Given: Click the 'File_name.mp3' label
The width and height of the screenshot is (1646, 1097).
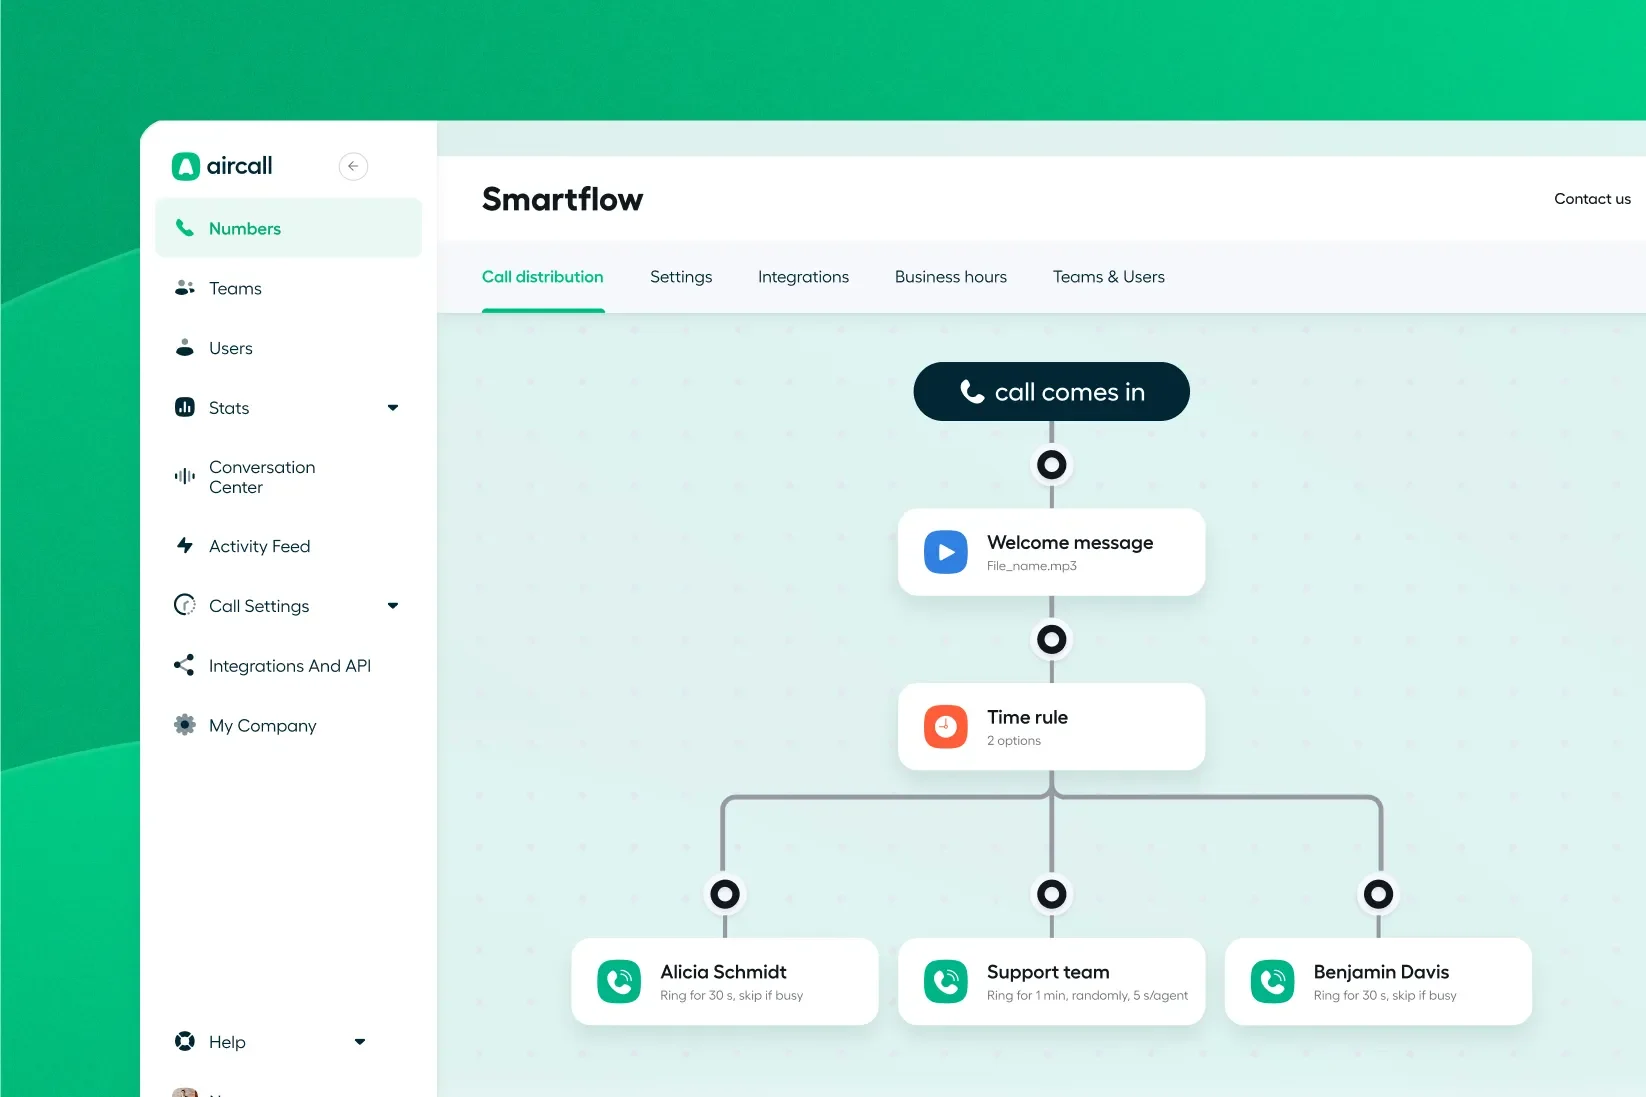Looking at the screenshot, I should pos(1032,566).
